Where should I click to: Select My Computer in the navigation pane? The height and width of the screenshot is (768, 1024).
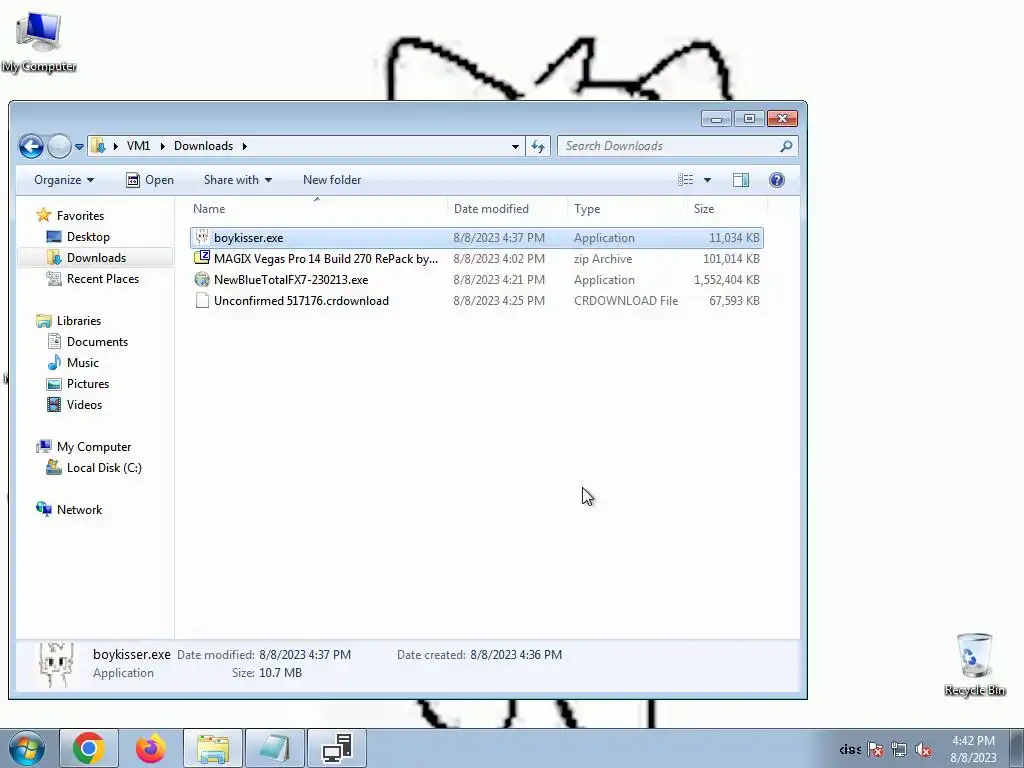point(84,447)
